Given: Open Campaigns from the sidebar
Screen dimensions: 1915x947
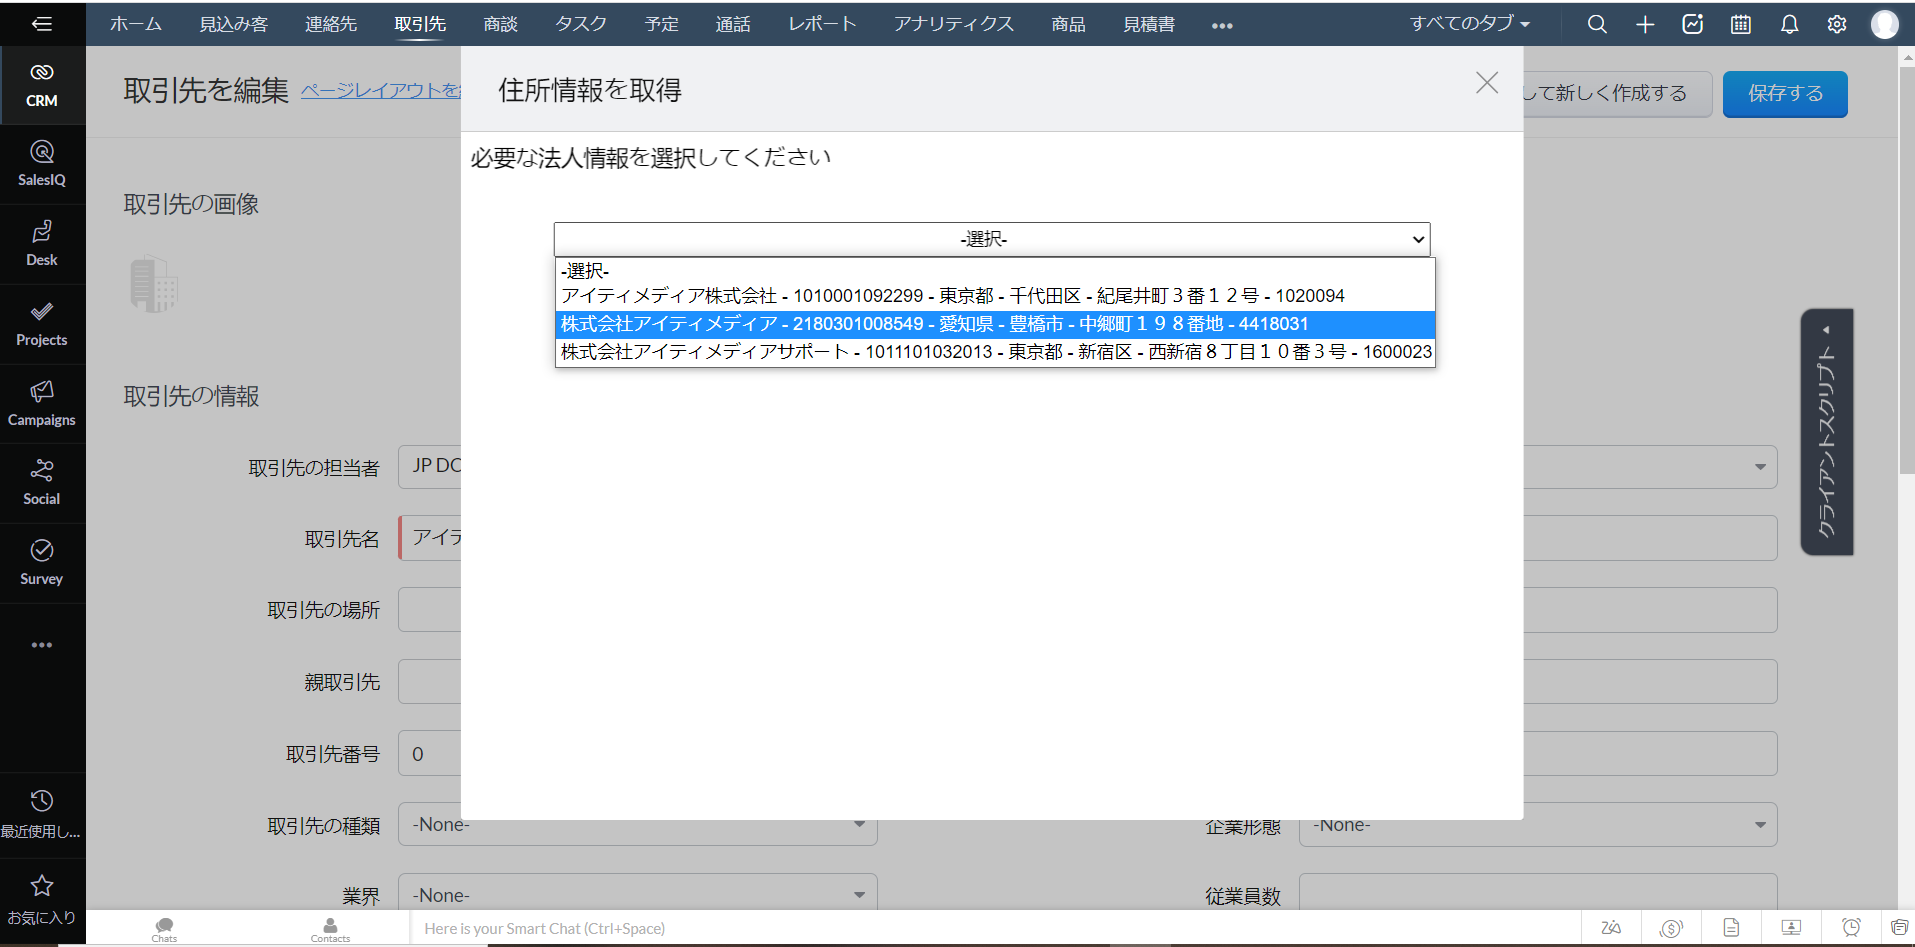Looking at the screenshot, I should (x=42, y=404).
